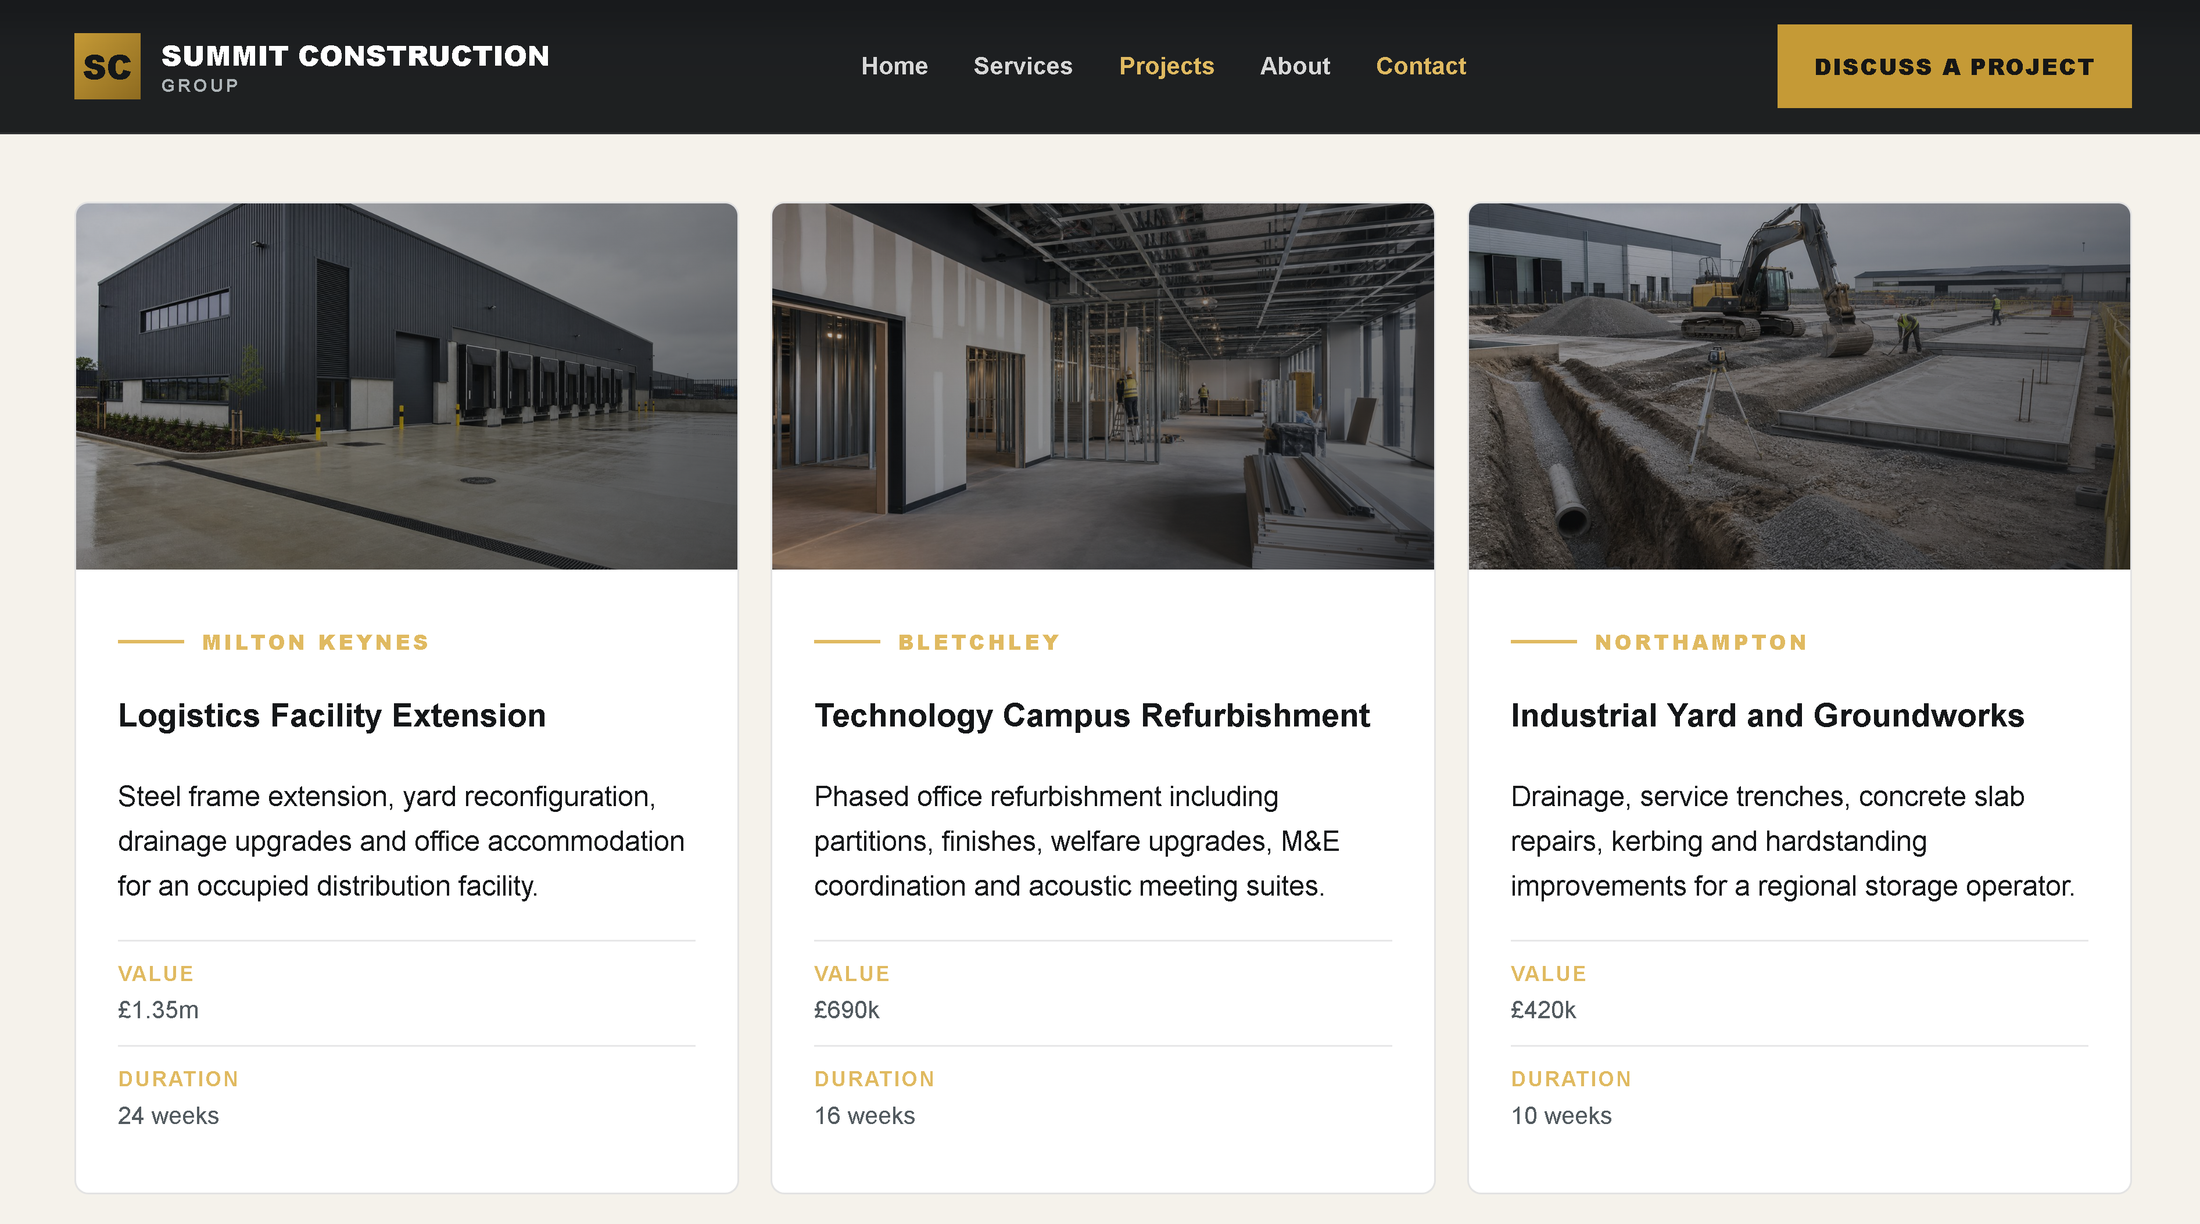The image size is (2200, 1224).
Task: Click the £420k value
Action: tap(1543, 1010)
